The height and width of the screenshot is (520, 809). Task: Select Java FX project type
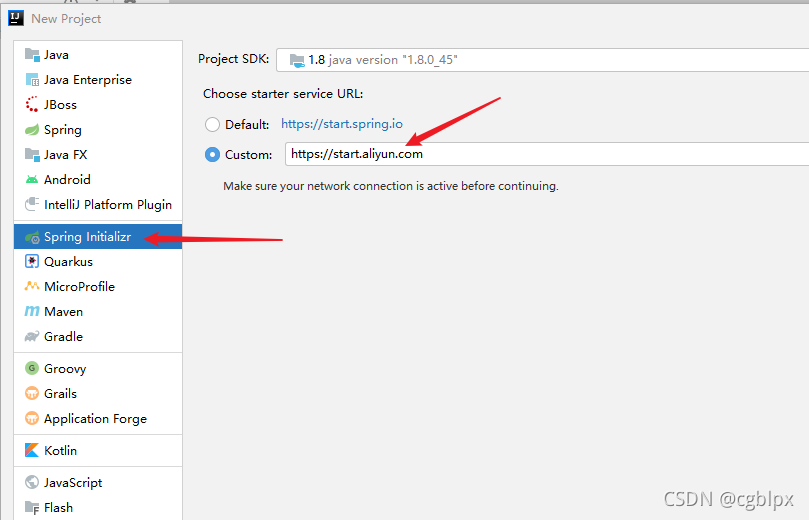pyautogui.click(x=98, y=154)
